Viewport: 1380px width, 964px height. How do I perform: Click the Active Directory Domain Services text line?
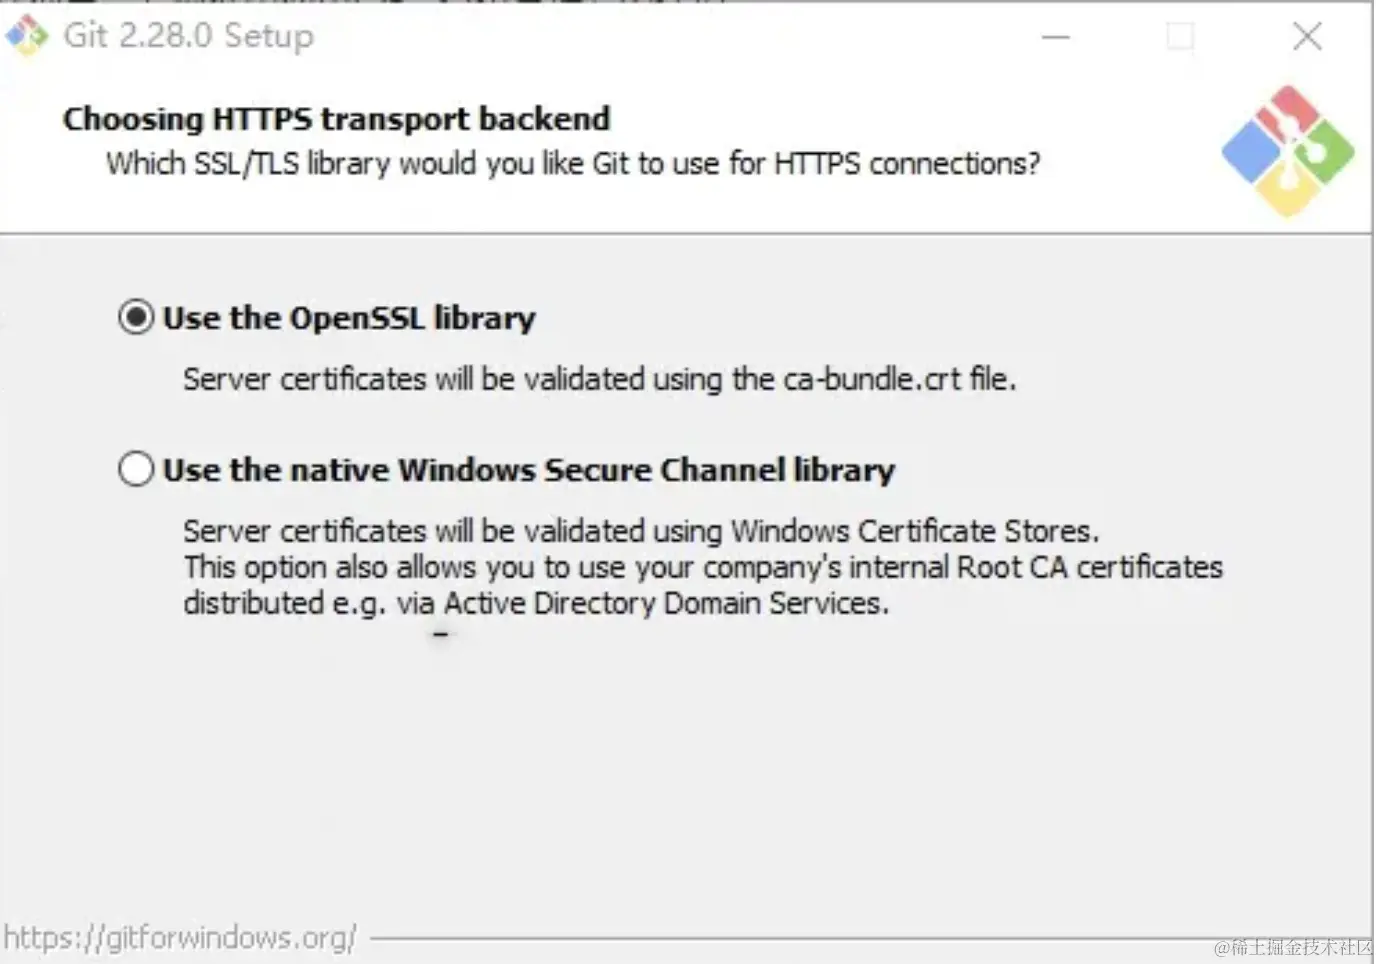coord(536,603)
